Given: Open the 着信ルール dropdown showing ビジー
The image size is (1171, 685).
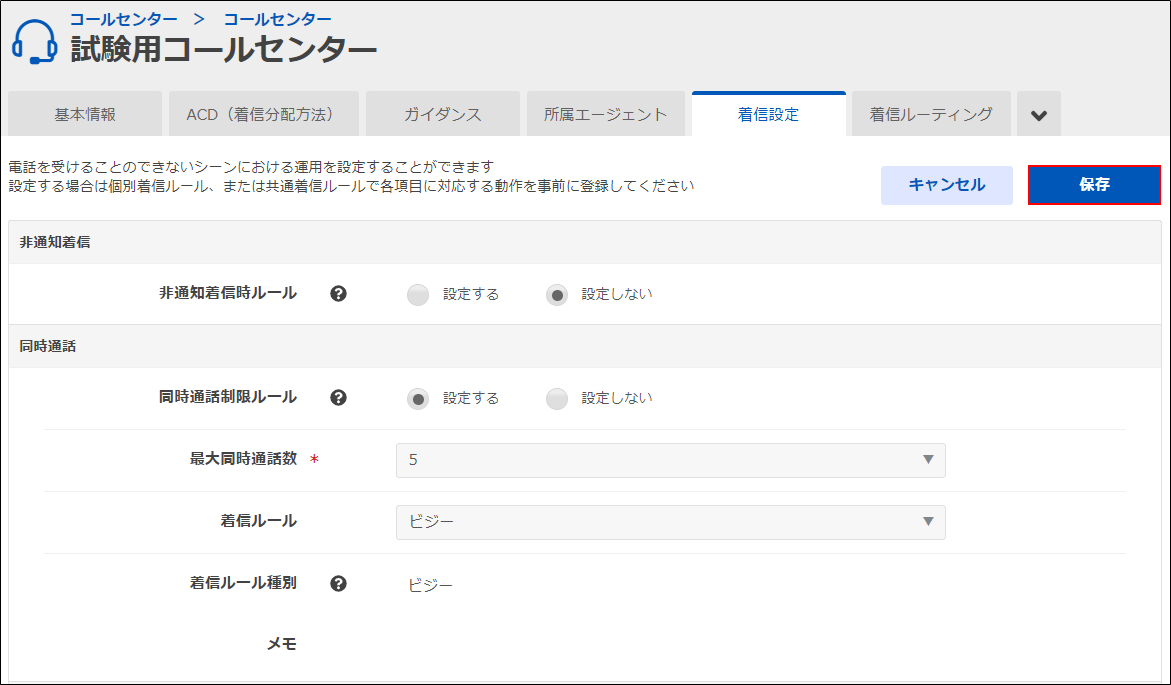Looking at the screenshot, I should pyautogui.click(x=670, y=522).
